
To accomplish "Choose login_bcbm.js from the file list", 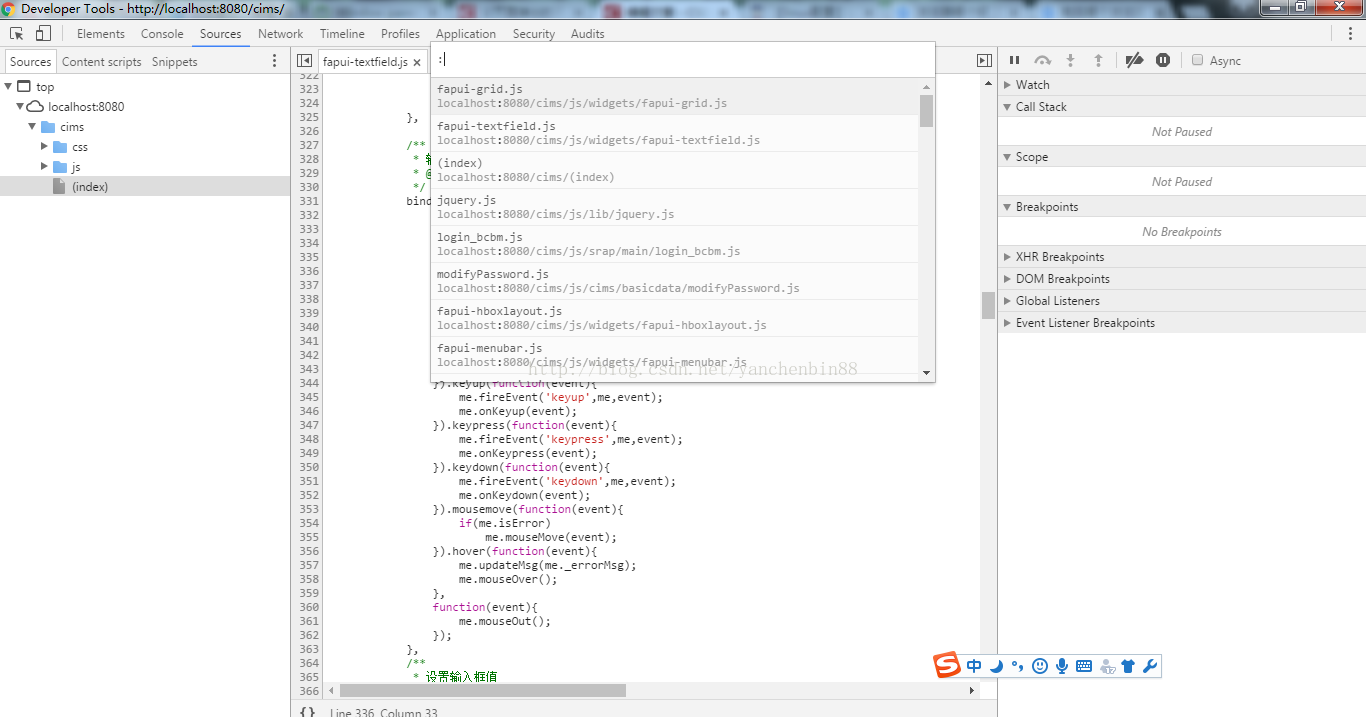I will coord(675,244).
